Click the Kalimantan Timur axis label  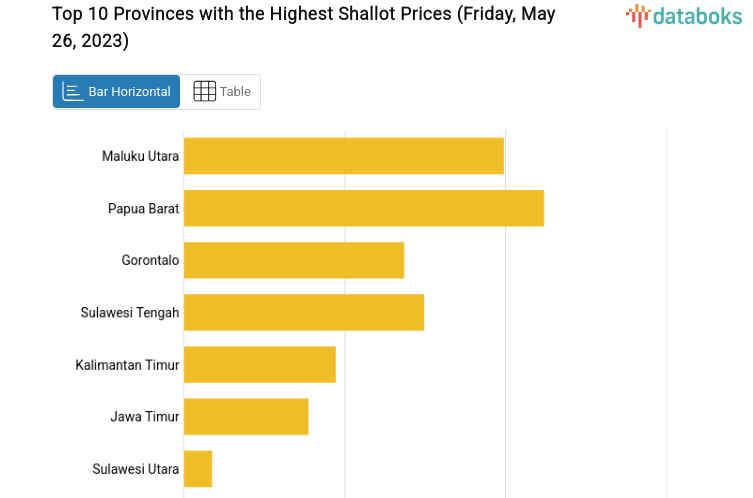[x=127, y=364]
